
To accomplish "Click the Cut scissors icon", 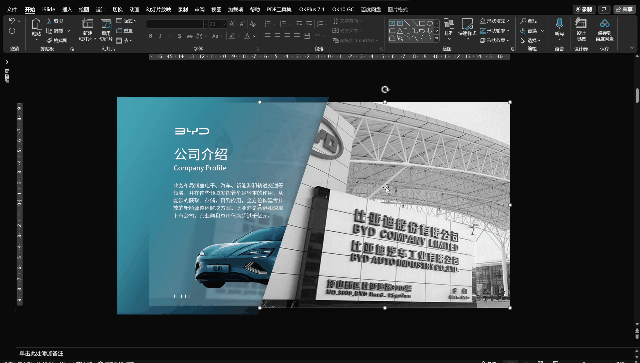I will pyautogui.click(x=49, y=21).
